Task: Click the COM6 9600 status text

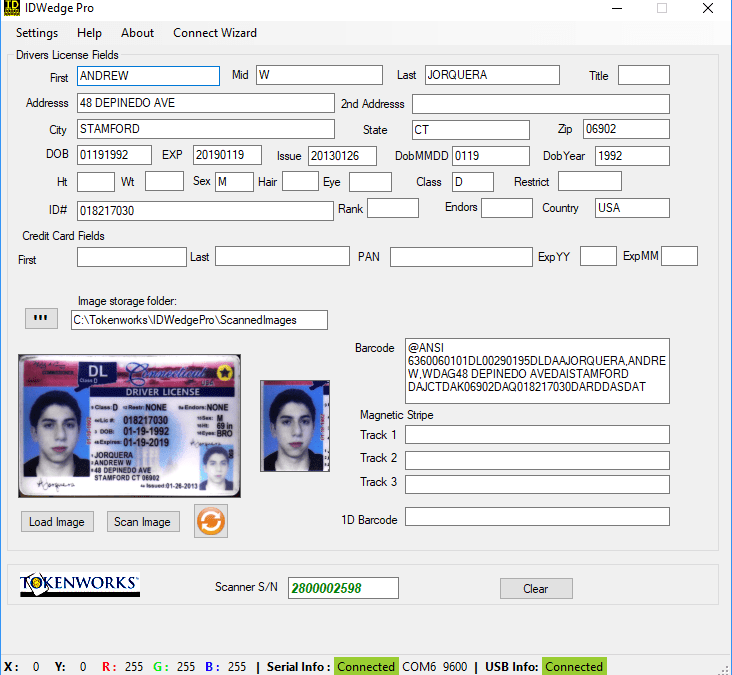Action: (435, 666)
